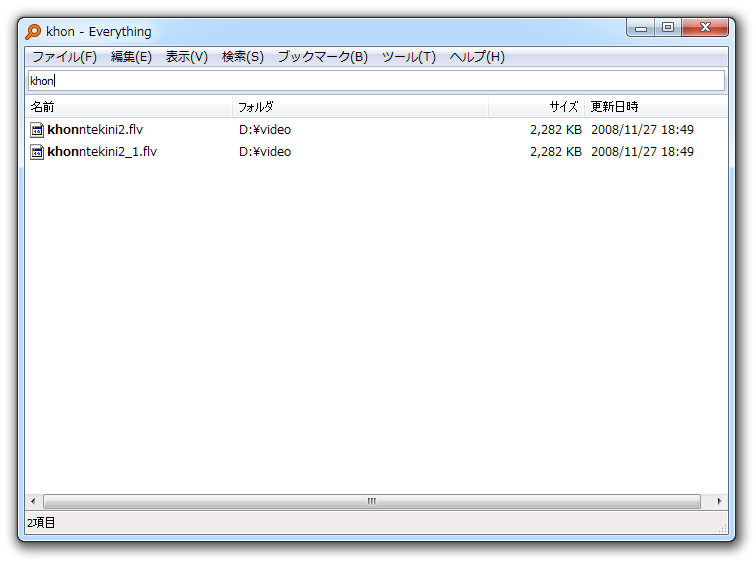756x563 pixels.
Task: Select the khonntekini2.flv file icon
Action: point(37,130)
